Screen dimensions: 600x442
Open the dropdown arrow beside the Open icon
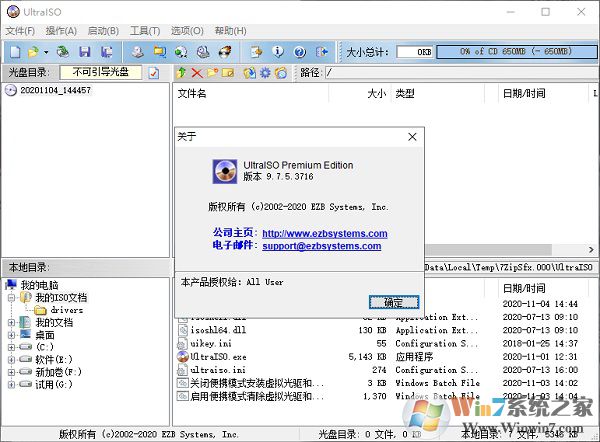[46, 52]
